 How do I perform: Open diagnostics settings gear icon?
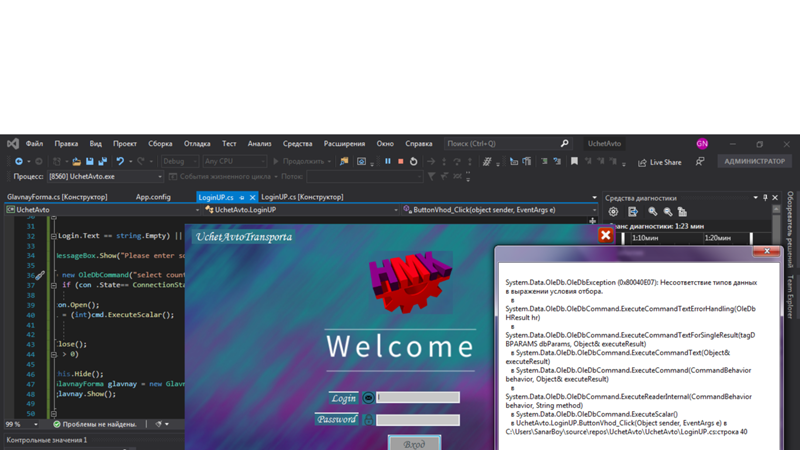(x=613, y=212)
